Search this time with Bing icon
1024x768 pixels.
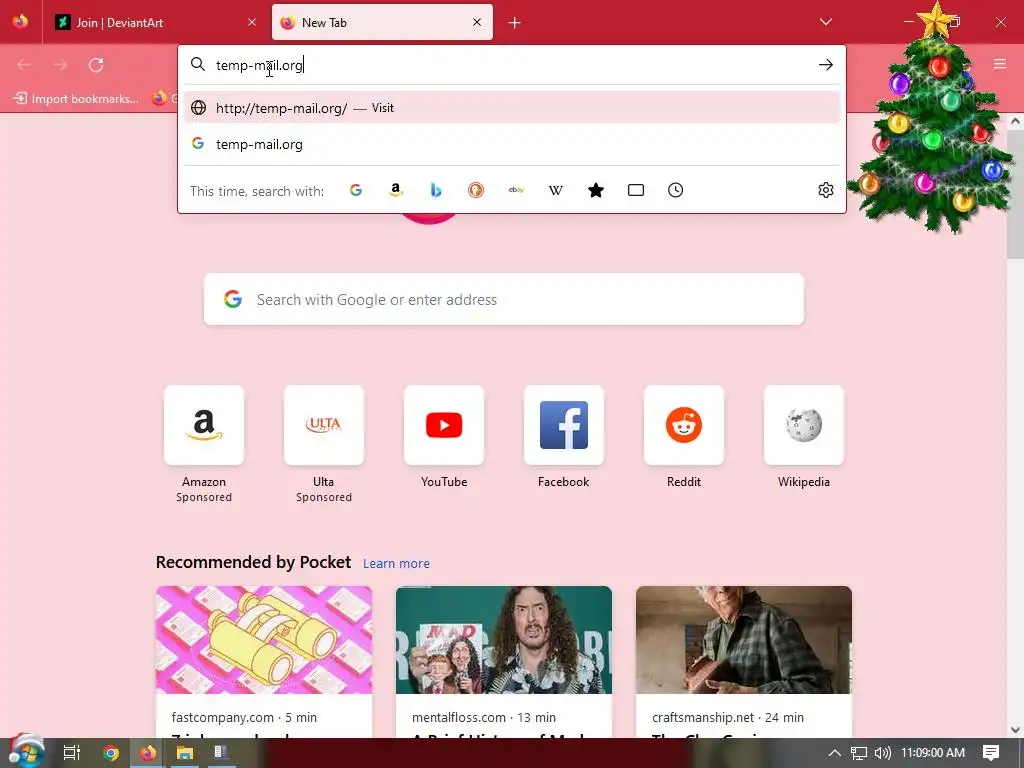(436, 190)
